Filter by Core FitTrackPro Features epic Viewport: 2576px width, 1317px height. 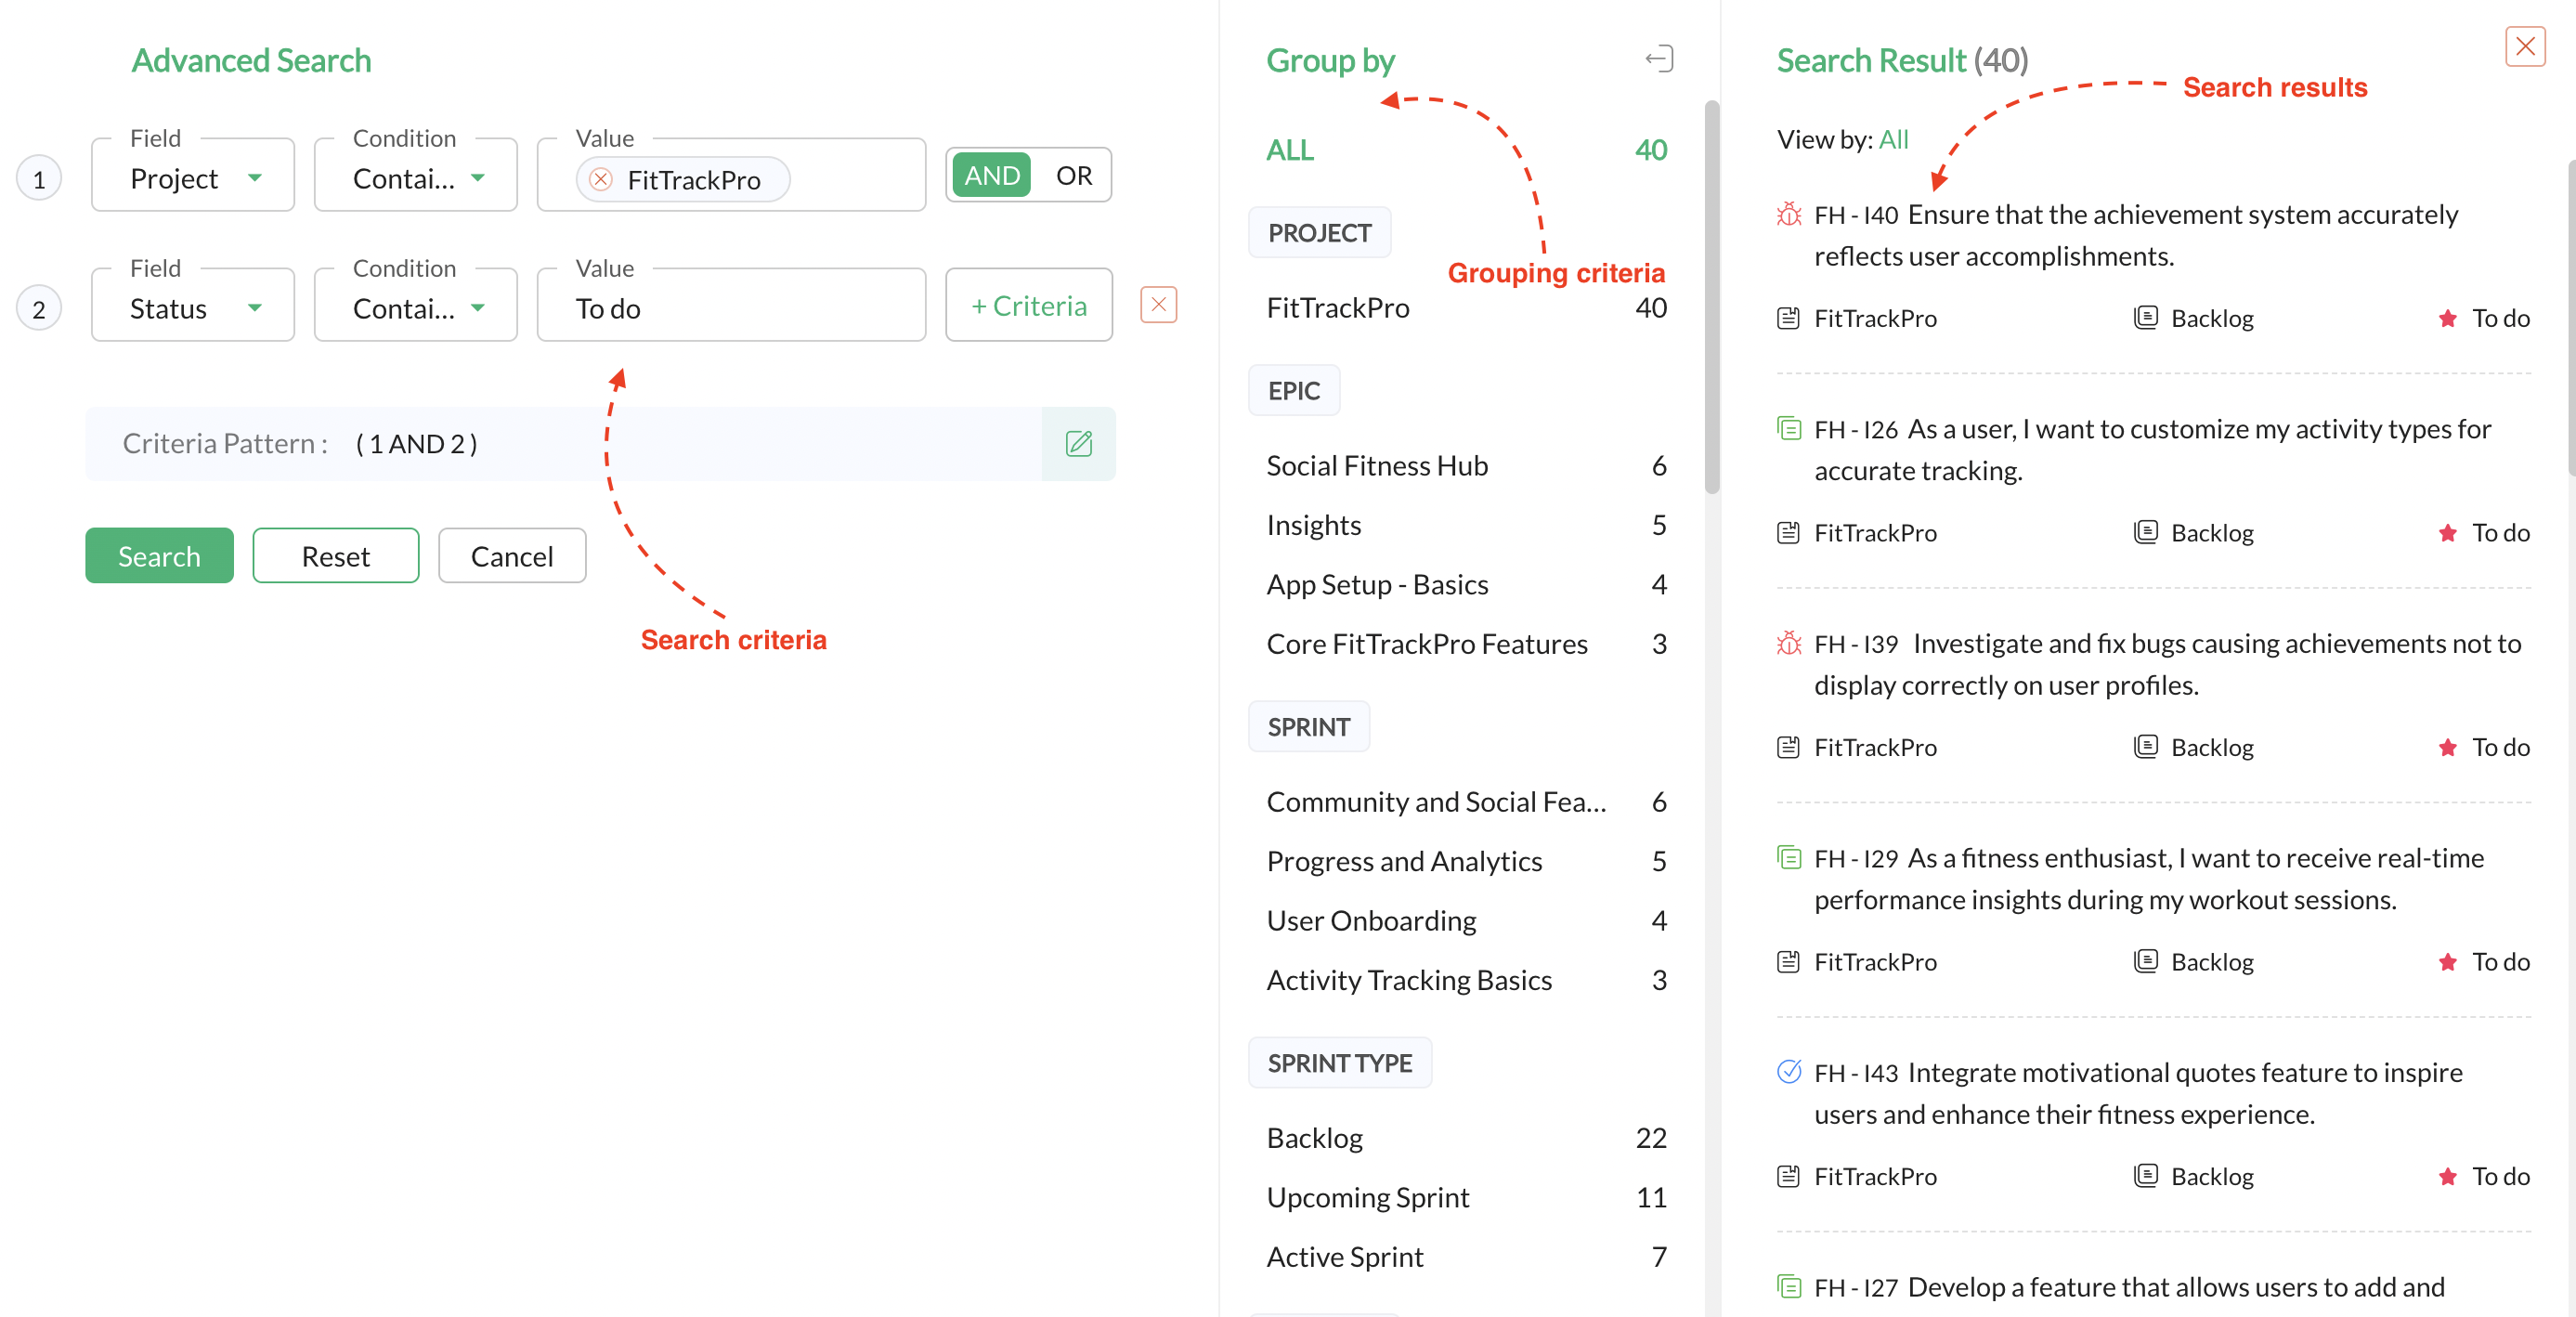(1466, 644)
